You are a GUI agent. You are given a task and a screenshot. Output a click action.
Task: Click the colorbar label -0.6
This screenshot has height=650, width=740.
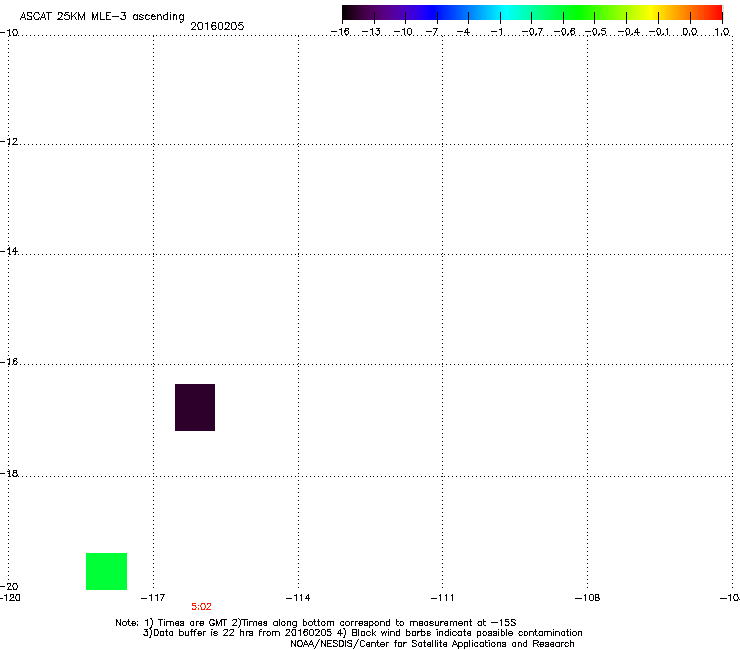[x=564, y=32]
